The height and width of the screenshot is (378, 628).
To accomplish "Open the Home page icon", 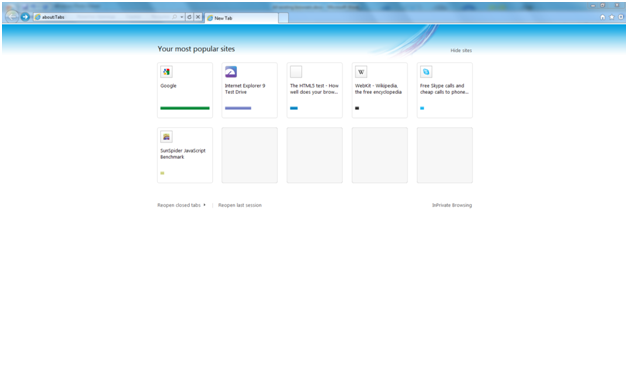I will click(602, 17).
